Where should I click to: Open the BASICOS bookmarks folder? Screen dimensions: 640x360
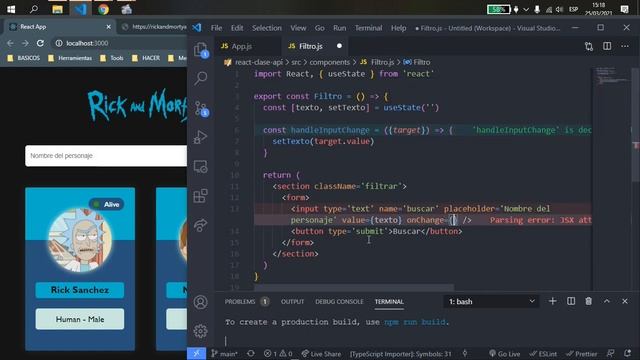coord(24,58)
